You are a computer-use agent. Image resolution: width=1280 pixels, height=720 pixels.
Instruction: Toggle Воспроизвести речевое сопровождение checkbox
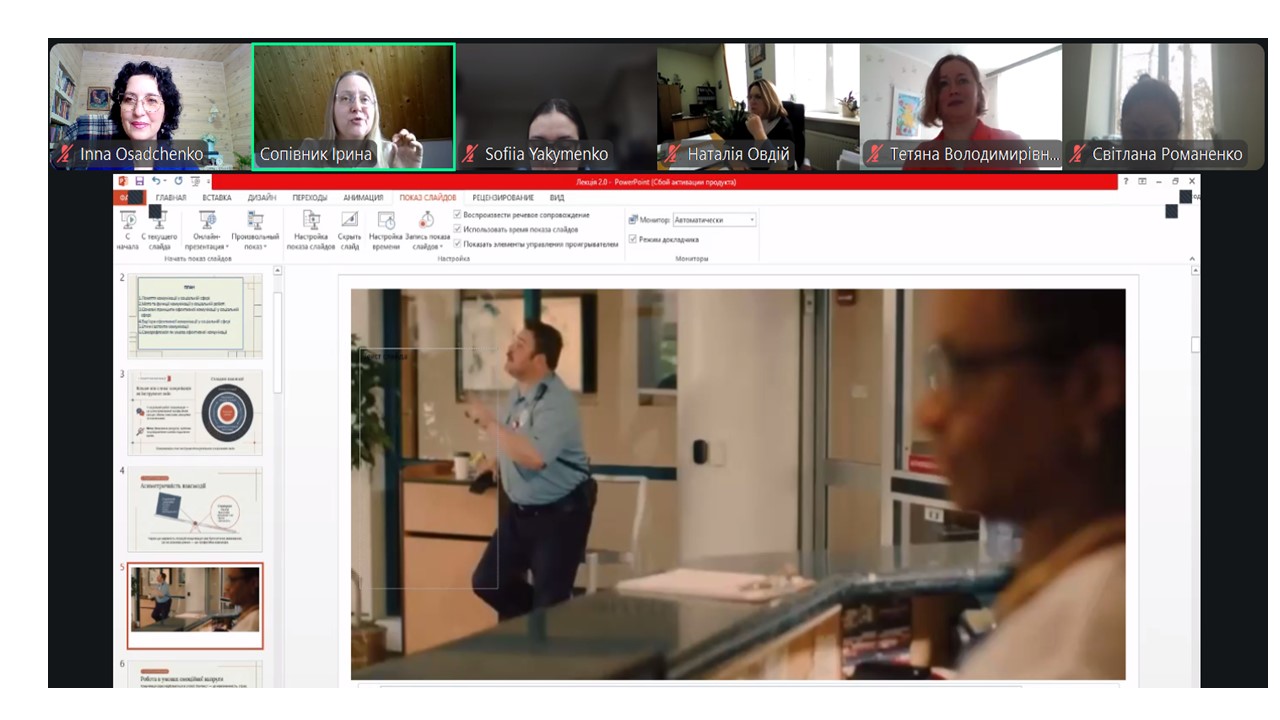click(457, 215)
